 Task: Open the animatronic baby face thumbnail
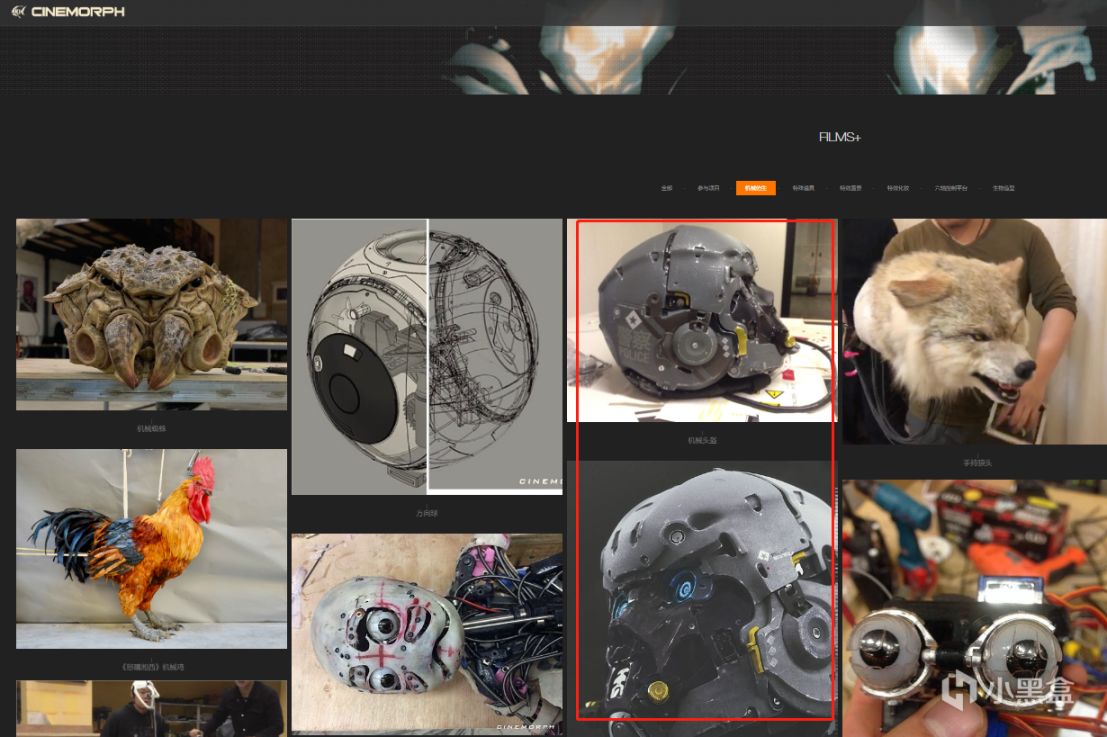point(427,633)
